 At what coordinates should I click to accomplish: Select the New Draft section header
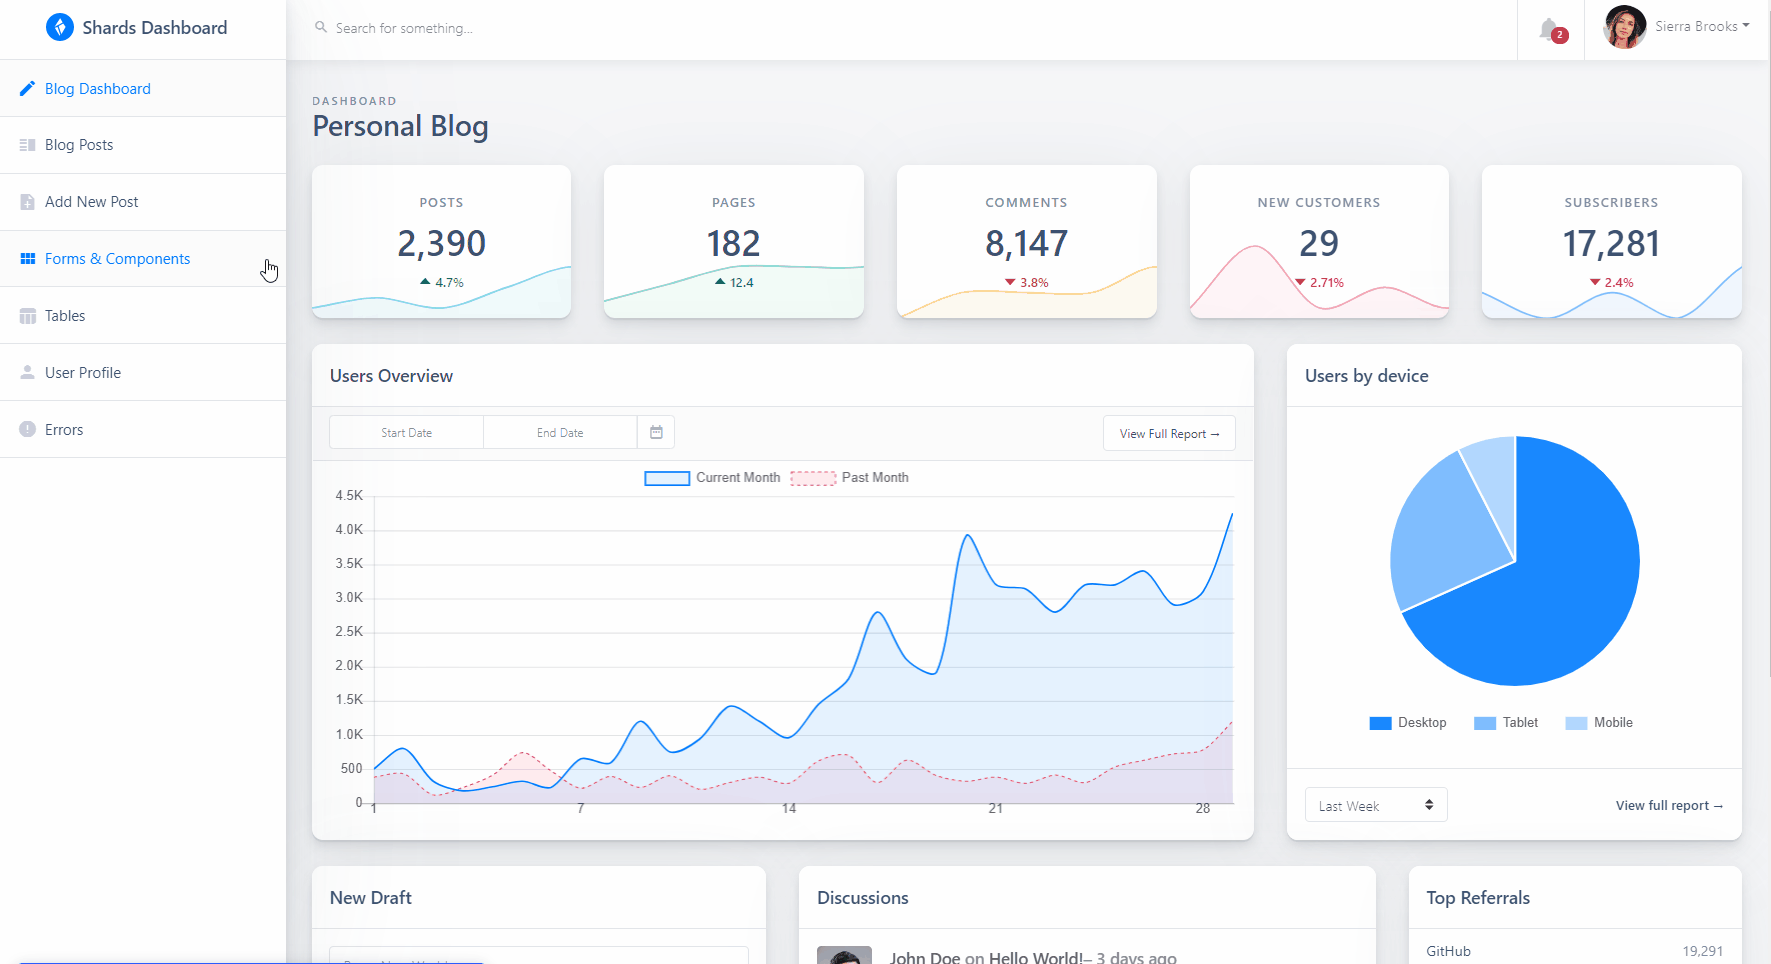click(x=370, y=897)
